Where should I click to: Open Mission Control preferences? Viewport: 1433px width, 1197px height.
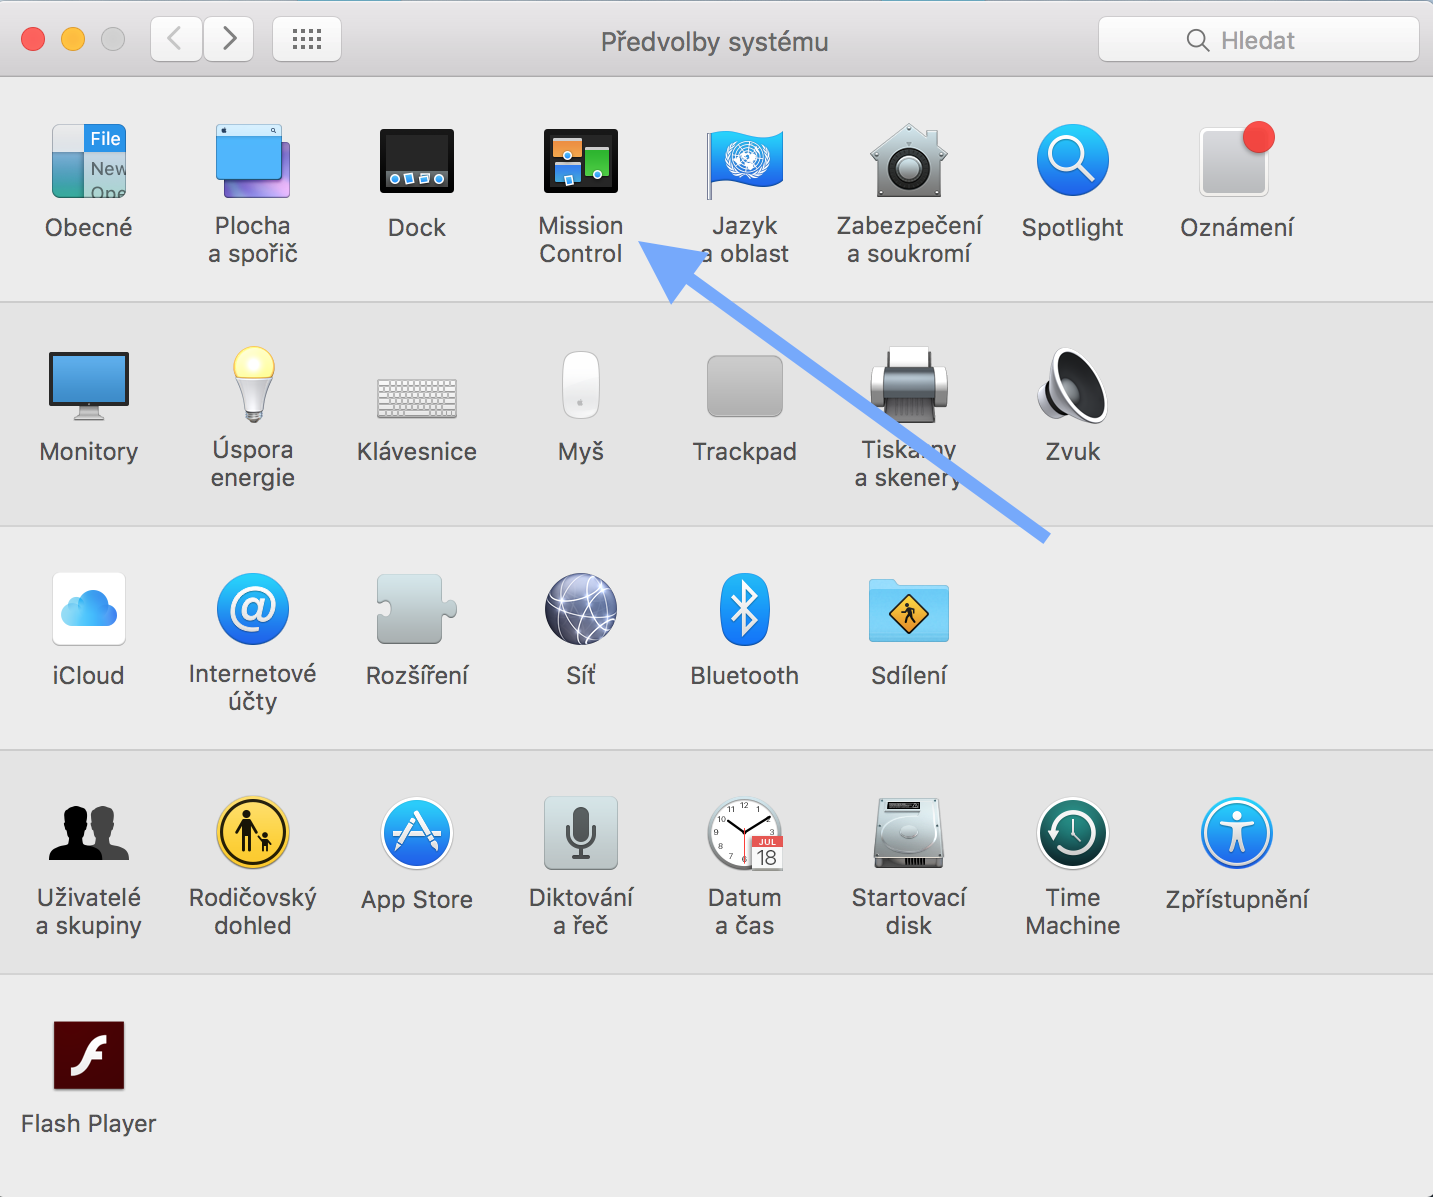click(580, 161)
